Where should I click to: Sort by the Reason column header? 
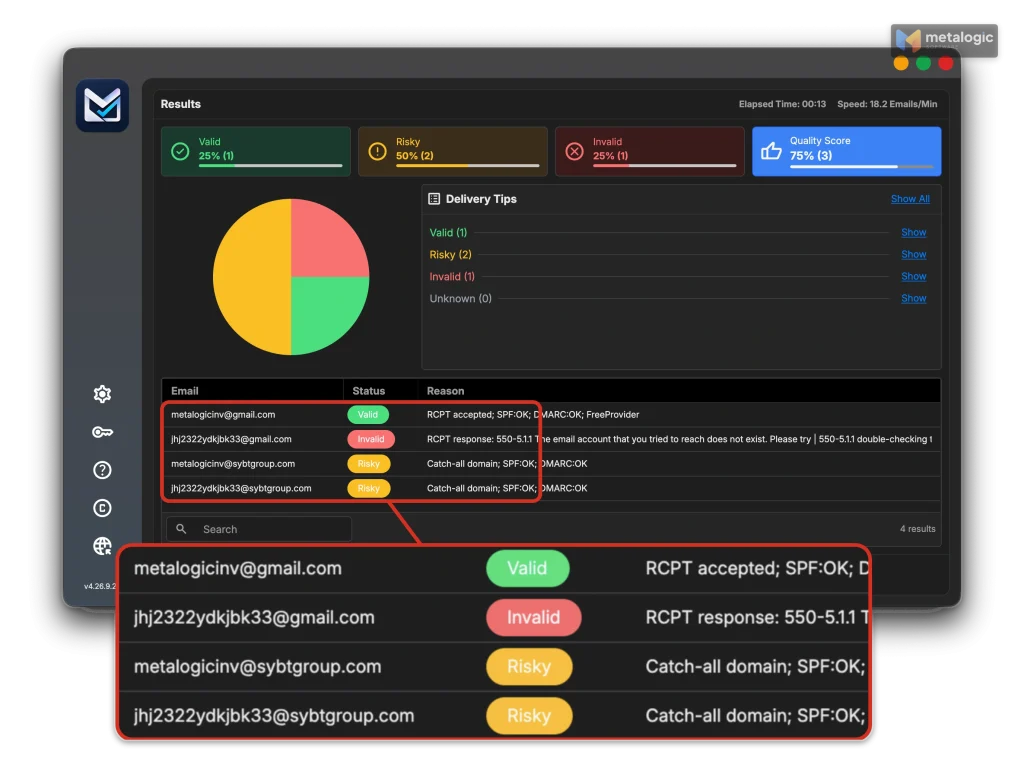[x=445, y=391]
